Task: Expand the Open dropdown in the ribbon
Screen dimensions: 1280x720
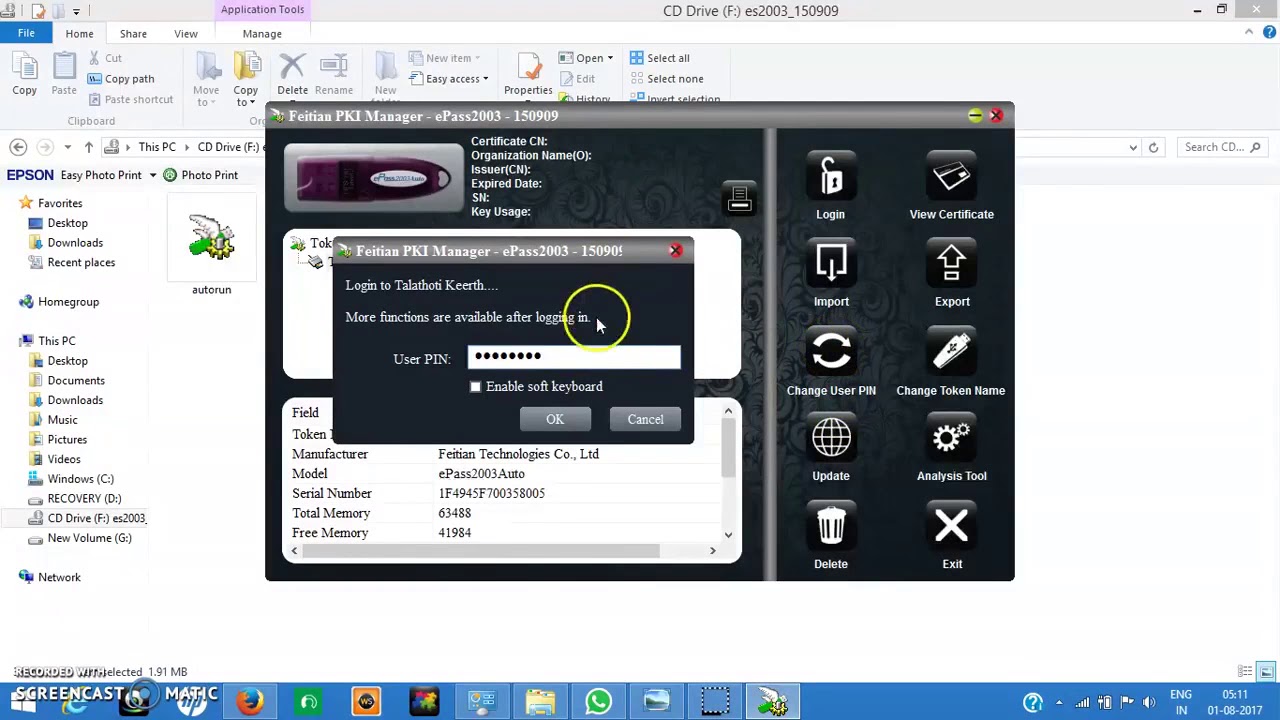Action: pyautogui.click(x=610, y=58)
